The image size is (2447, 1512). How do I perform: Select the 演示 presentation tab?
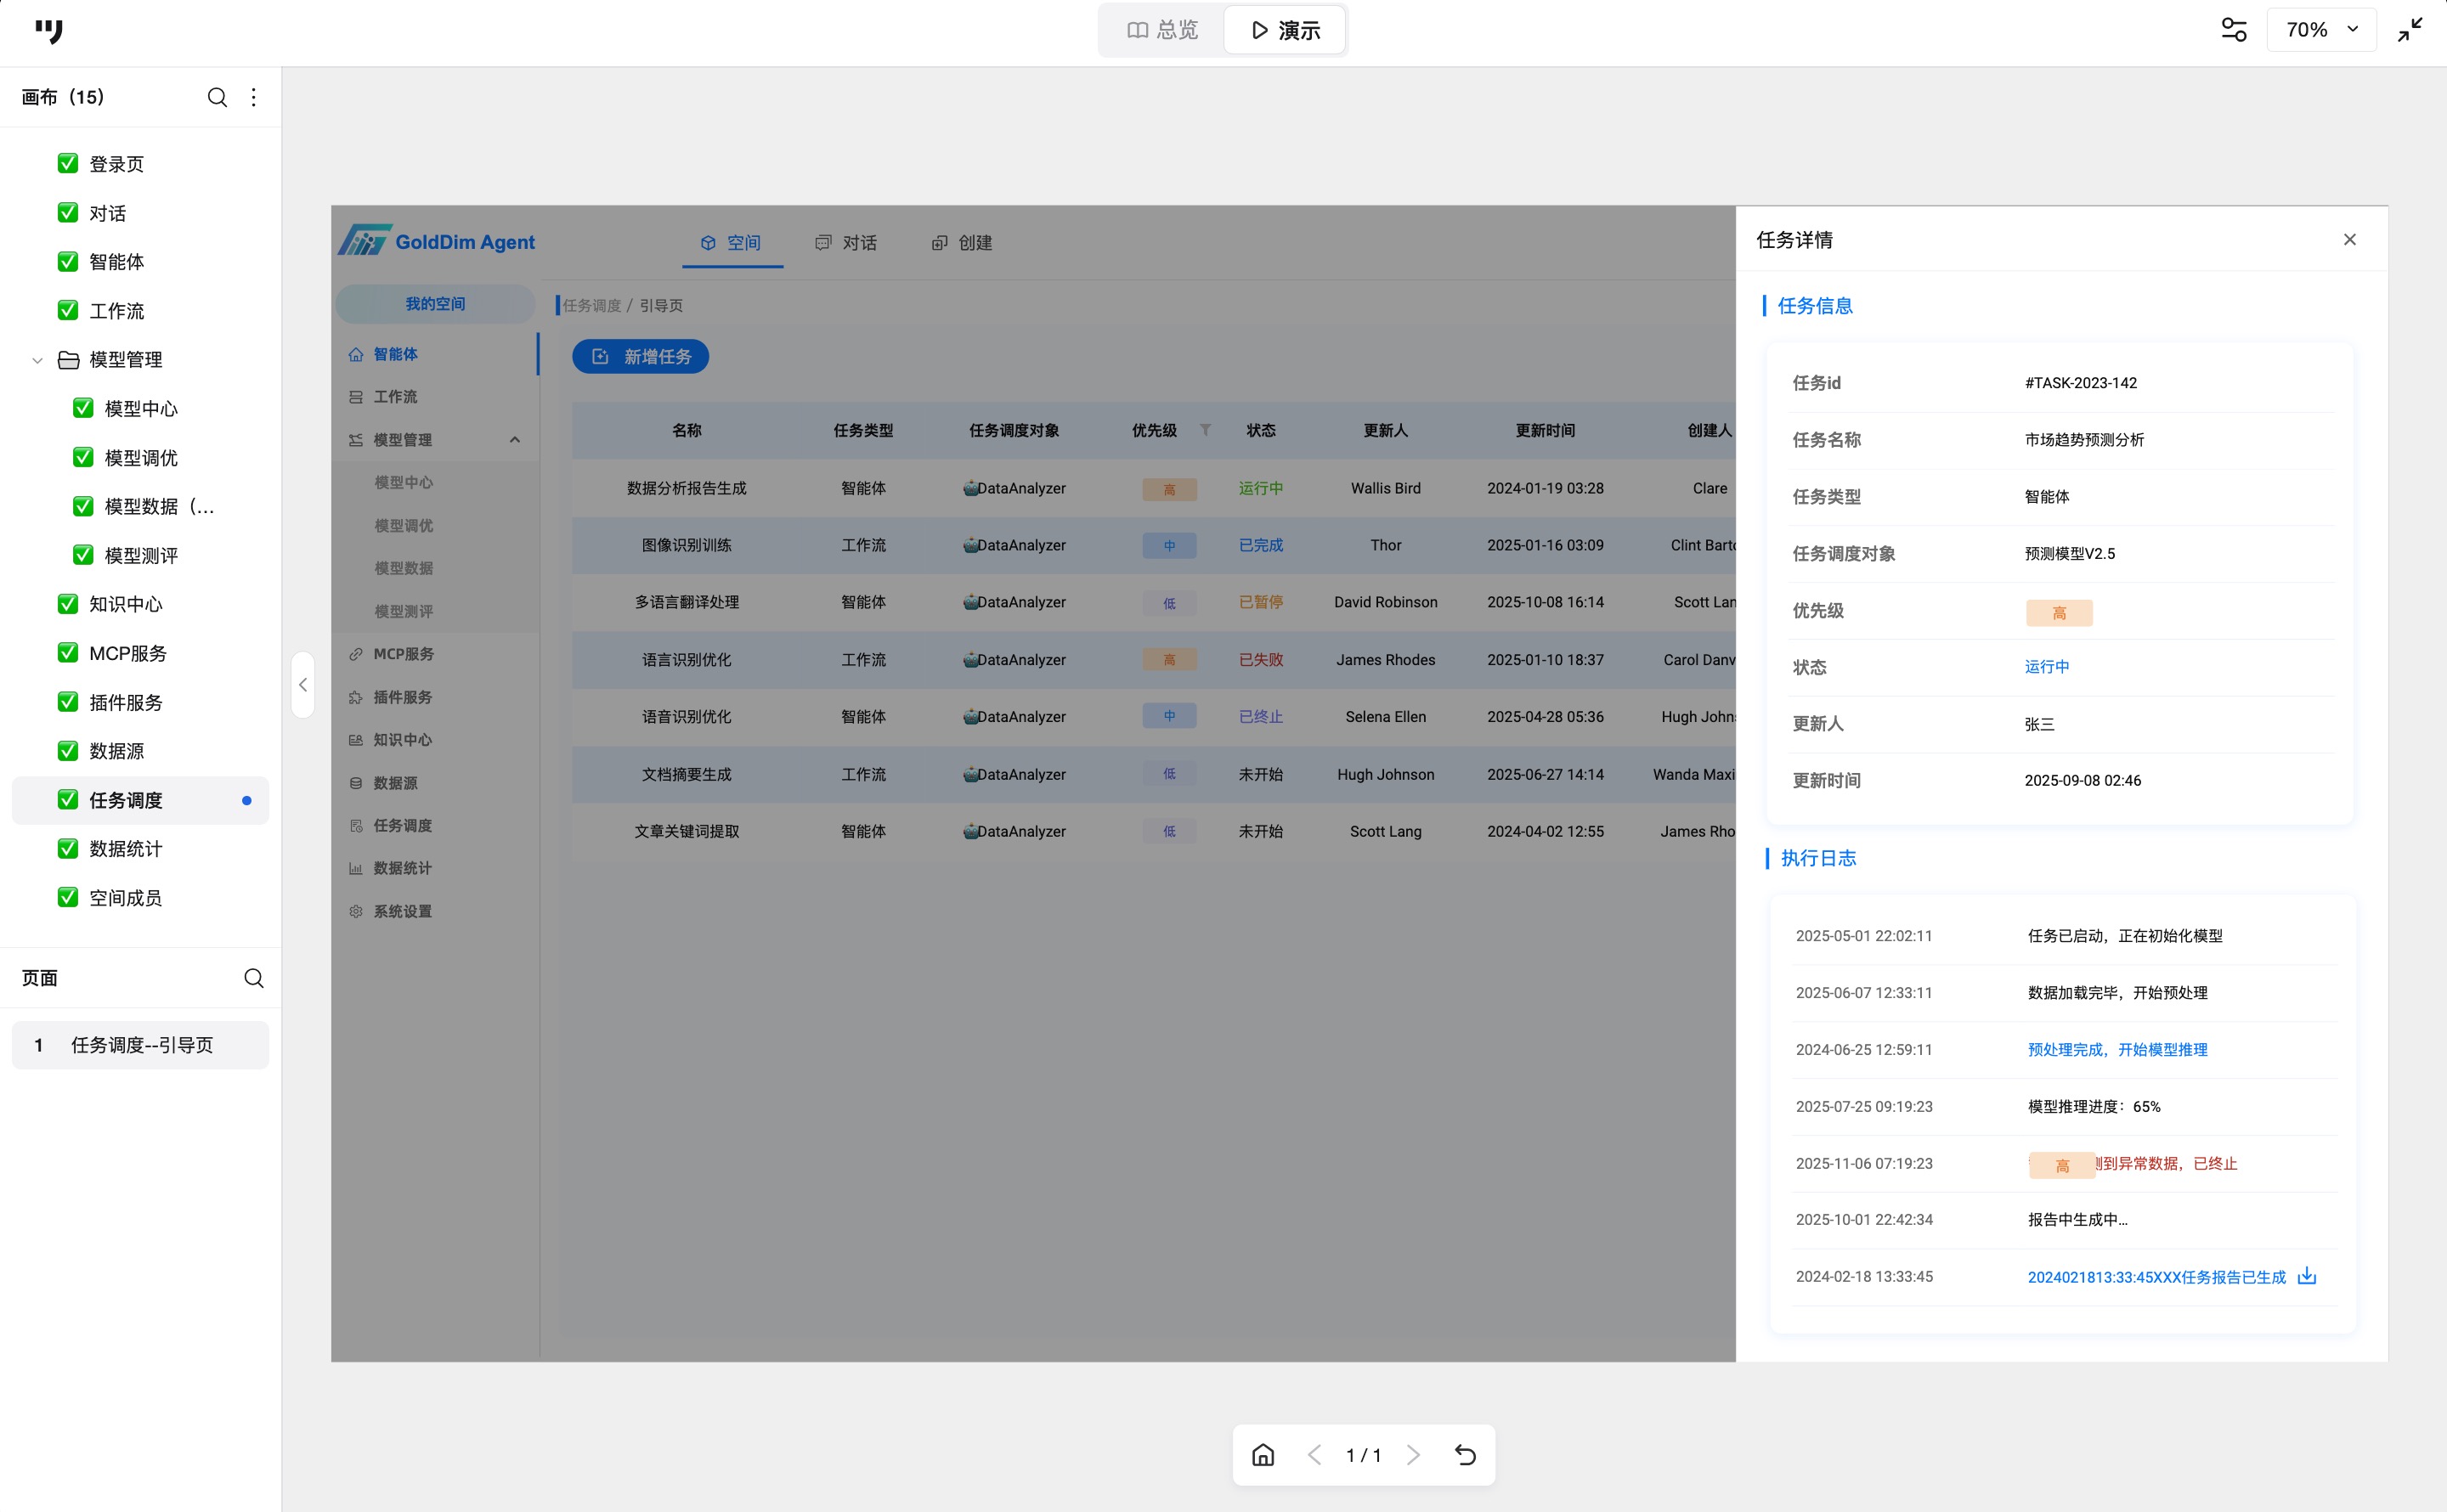click(x=1285, y=30)
